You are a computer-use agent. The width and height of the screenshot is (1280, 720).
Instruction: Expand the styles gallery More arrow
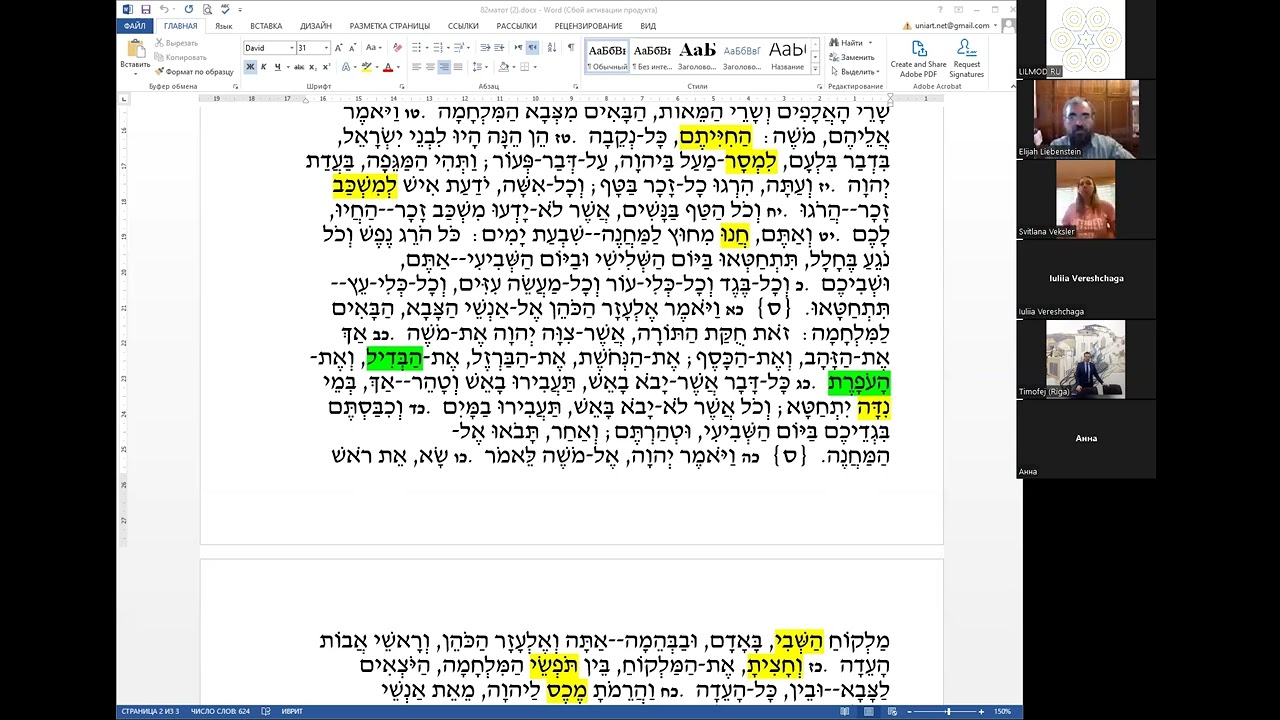coord(814,68)
